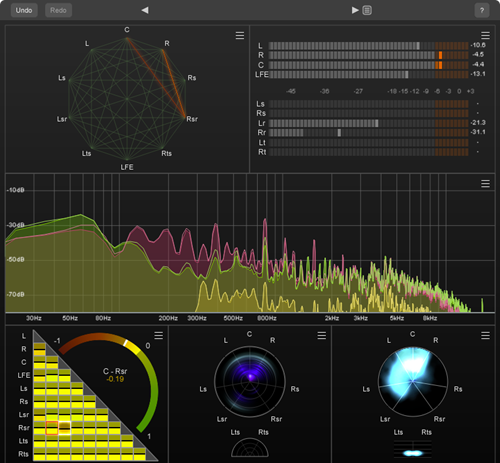Image resolution: width=500 pixels, height=463 pixels.
Task: Select the Rsr node in connection graph
Action: click(185, 117)
